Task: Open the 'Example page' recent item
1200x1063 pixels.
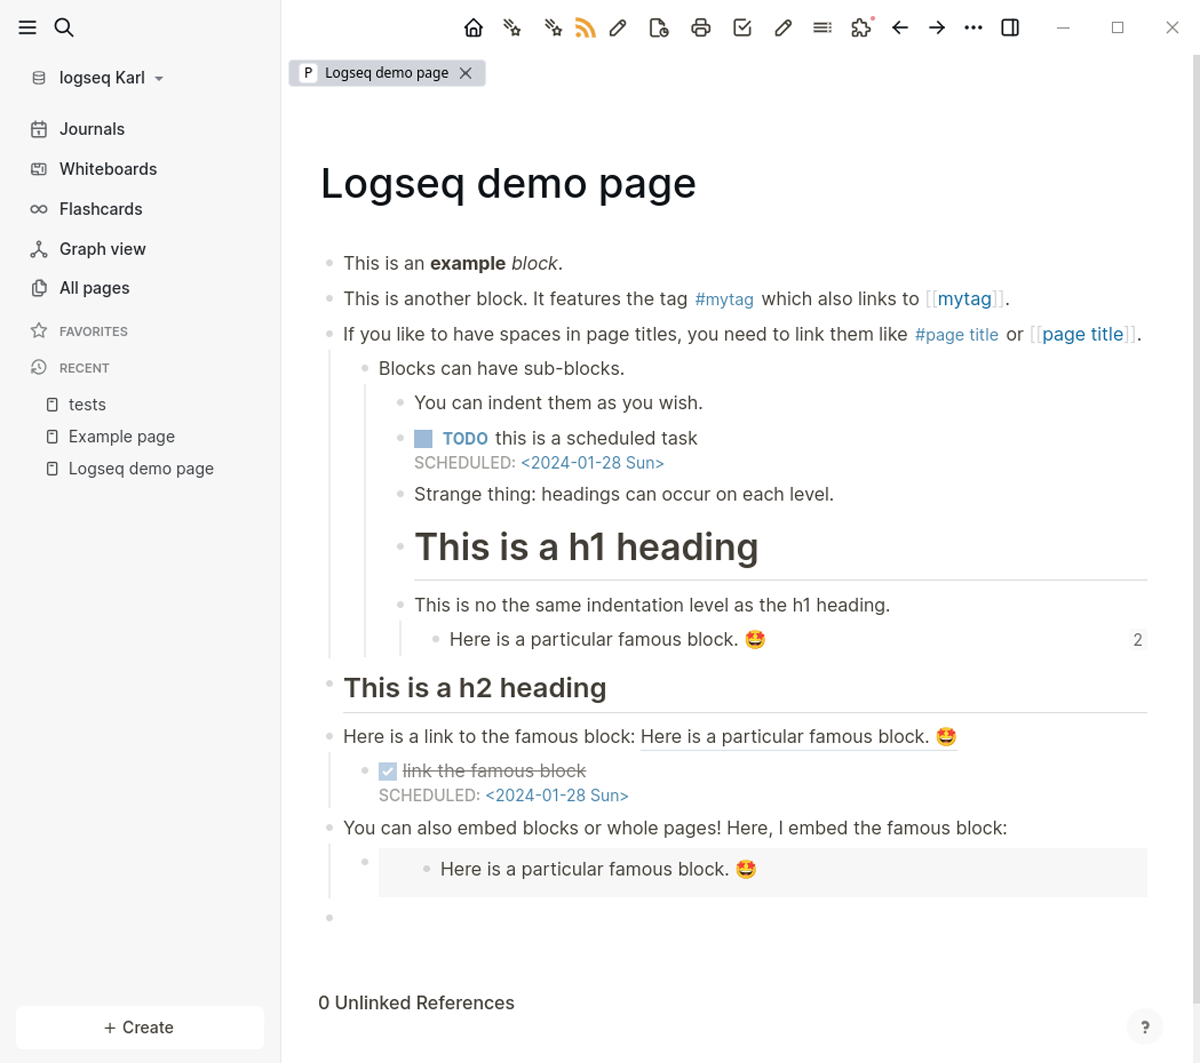Action: [x=121, y=436]
